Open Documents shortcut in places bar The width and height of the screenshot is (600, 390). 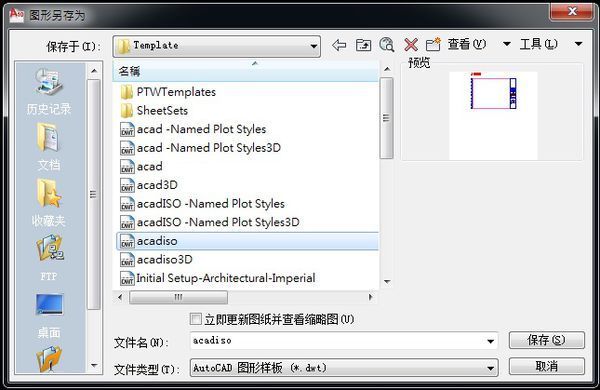click(49, 147)
